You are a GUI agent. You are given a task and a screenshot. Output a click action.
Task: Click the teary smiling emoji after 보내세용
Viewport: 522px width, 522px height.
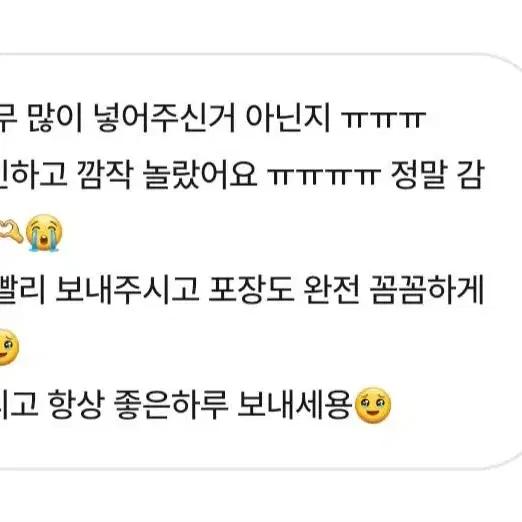[x=373, y=405]
